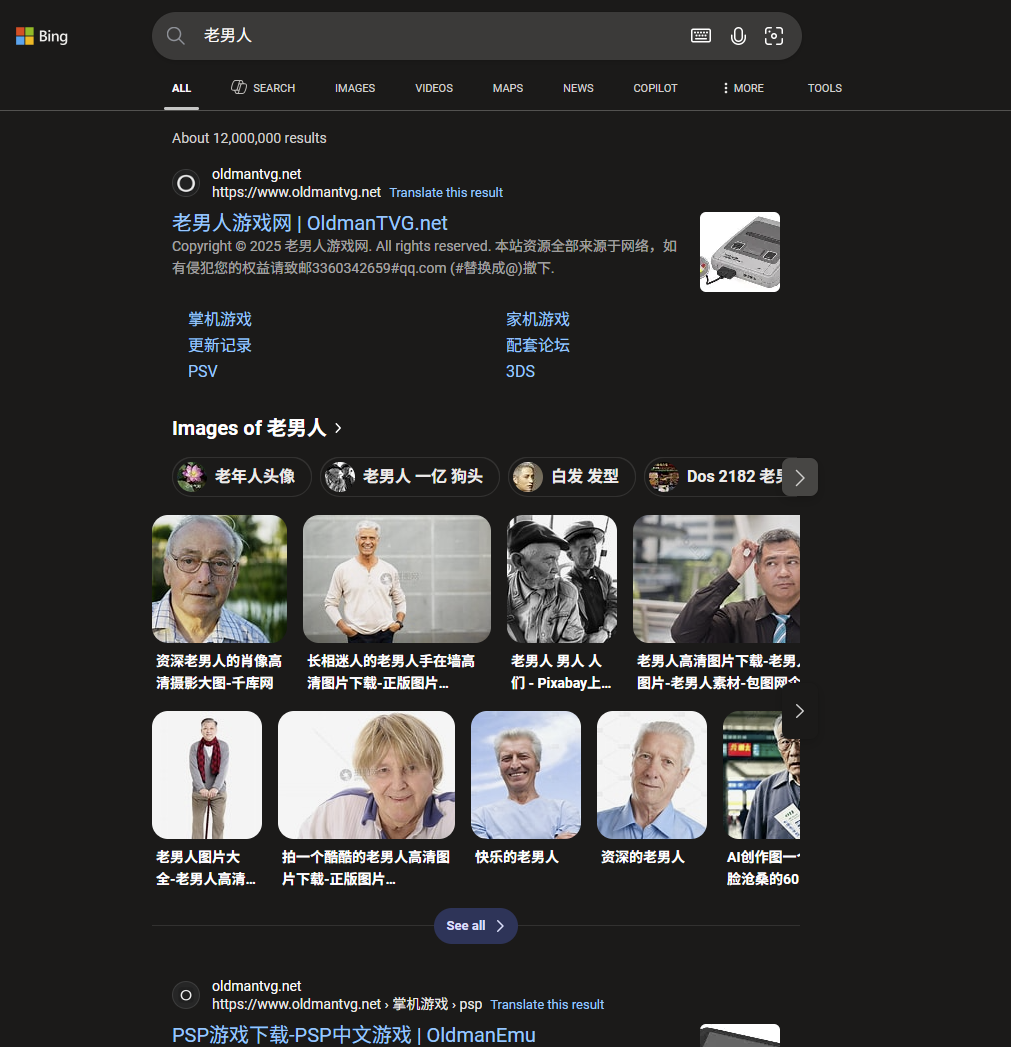This screenshot has height=1047, width=1011.
Task: Open the on-screen keyboard icon
Action: [700, 36]
